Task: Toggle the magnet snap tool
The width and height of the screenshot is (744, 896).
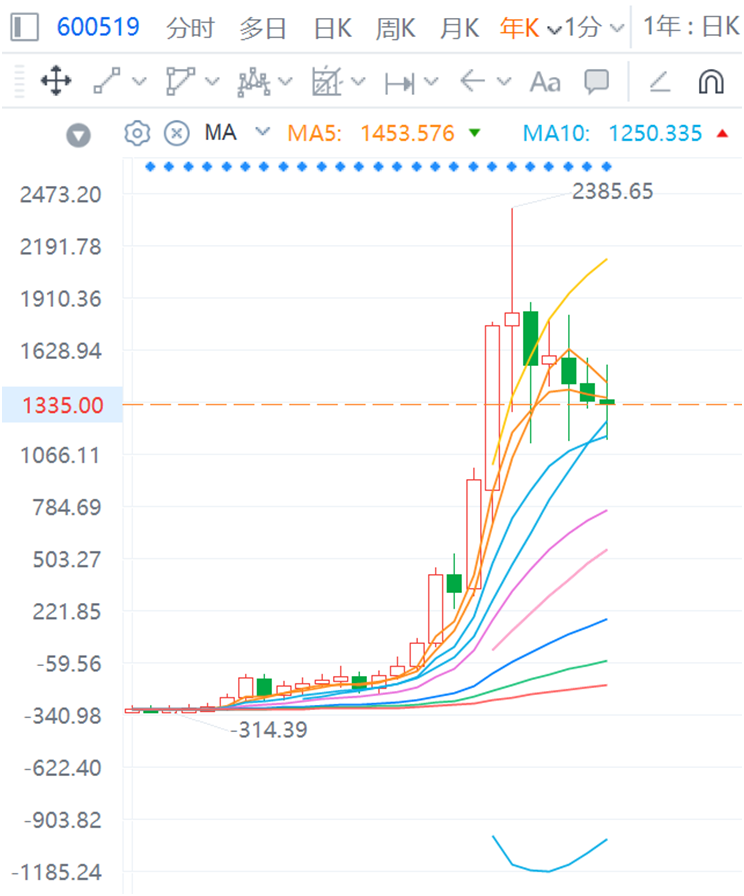Action: [x=711, y=82]
